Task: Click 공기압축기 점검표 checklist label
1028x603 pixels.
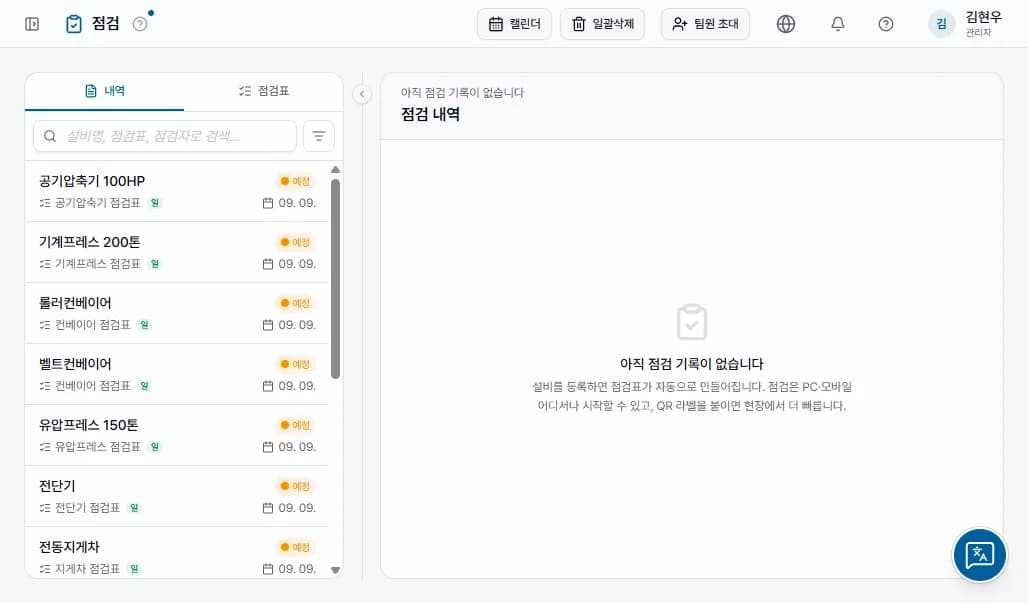Action: point(98,203)
